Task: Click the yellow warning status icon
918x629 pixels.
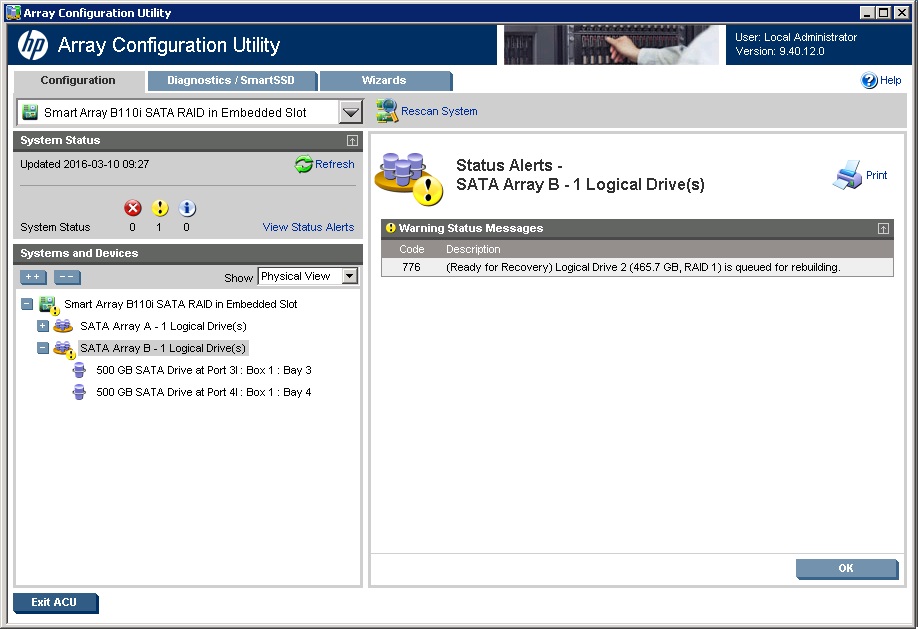Action: coord(160,208)
